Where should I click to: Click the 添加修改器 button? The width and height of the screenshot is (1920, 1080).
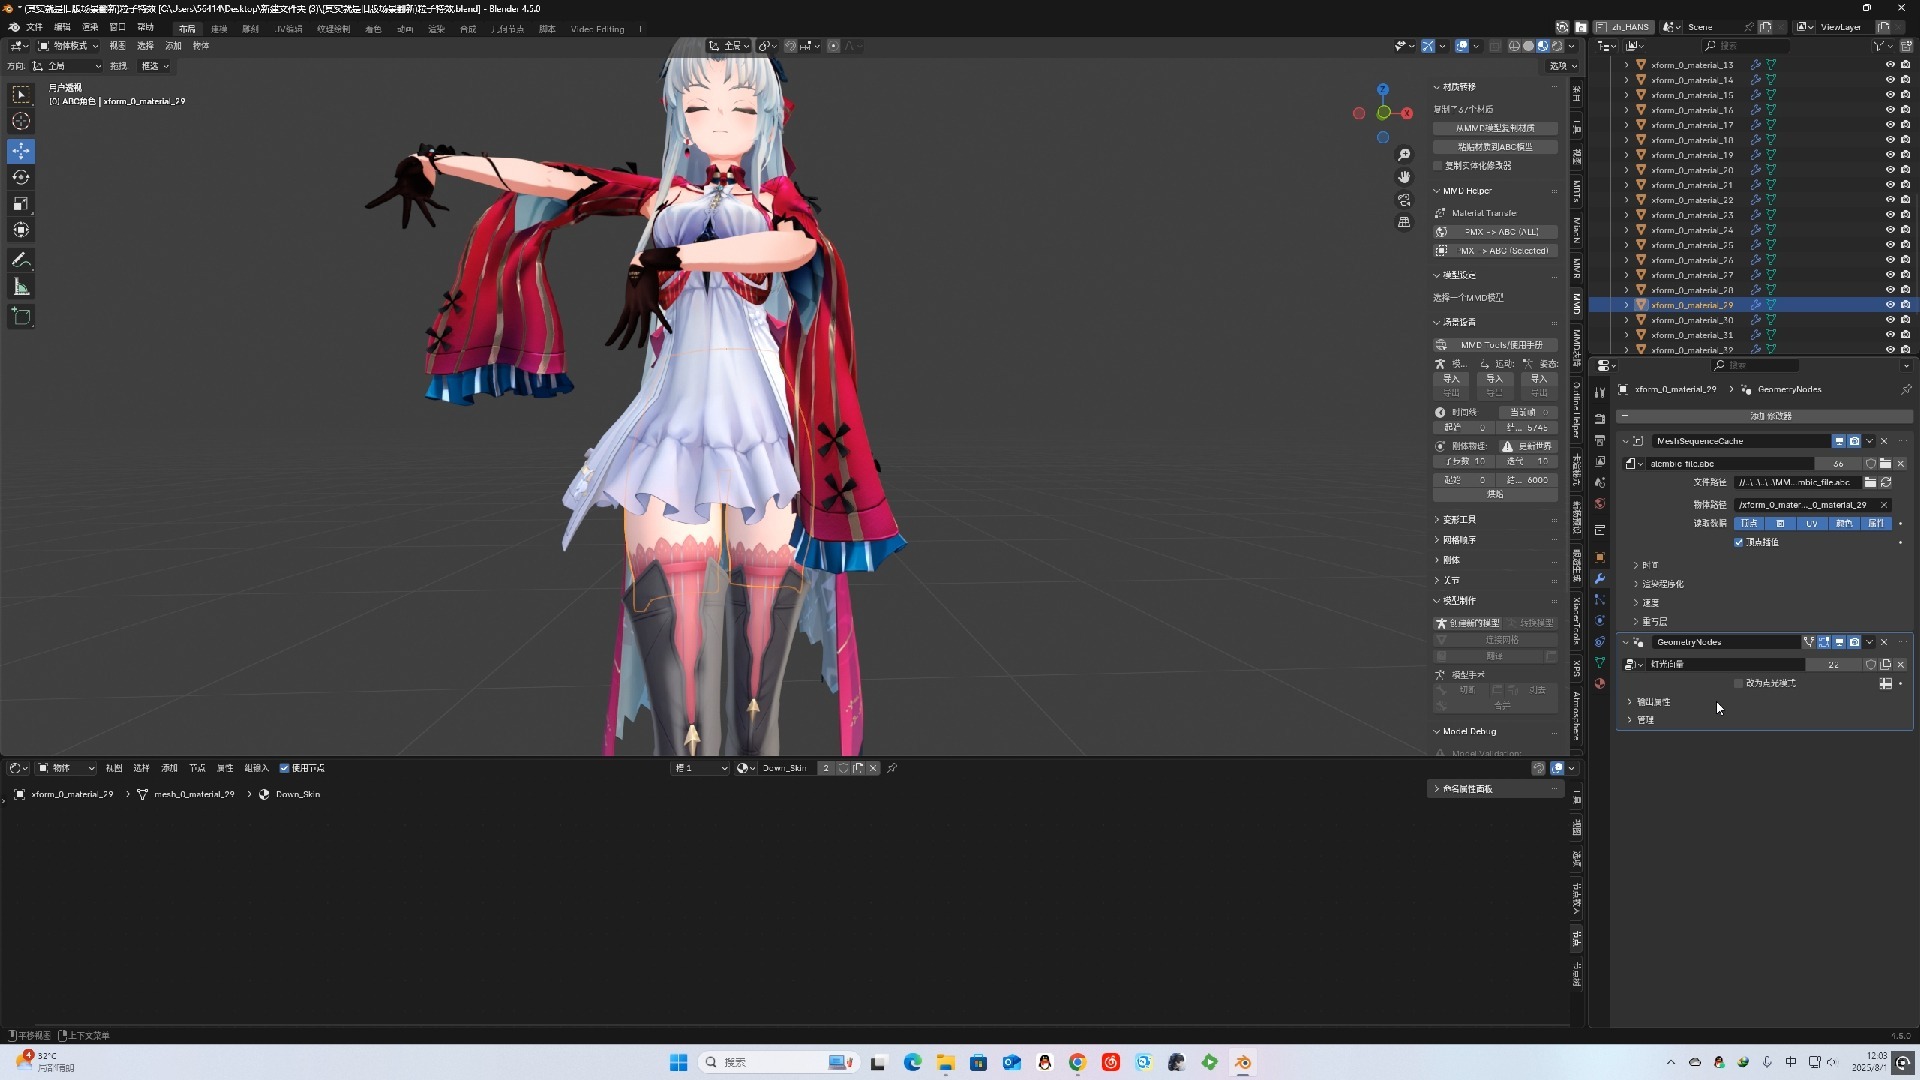coord(1765,416)
